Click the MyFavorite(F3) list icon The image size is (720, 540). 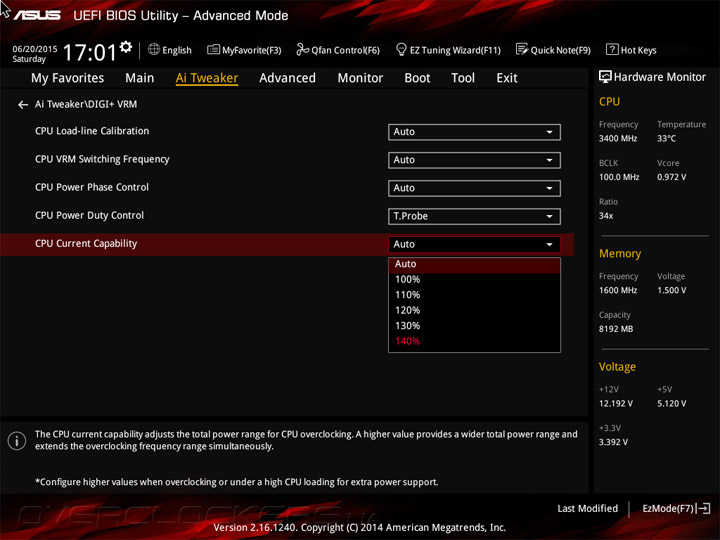click(x=213, y=49)
